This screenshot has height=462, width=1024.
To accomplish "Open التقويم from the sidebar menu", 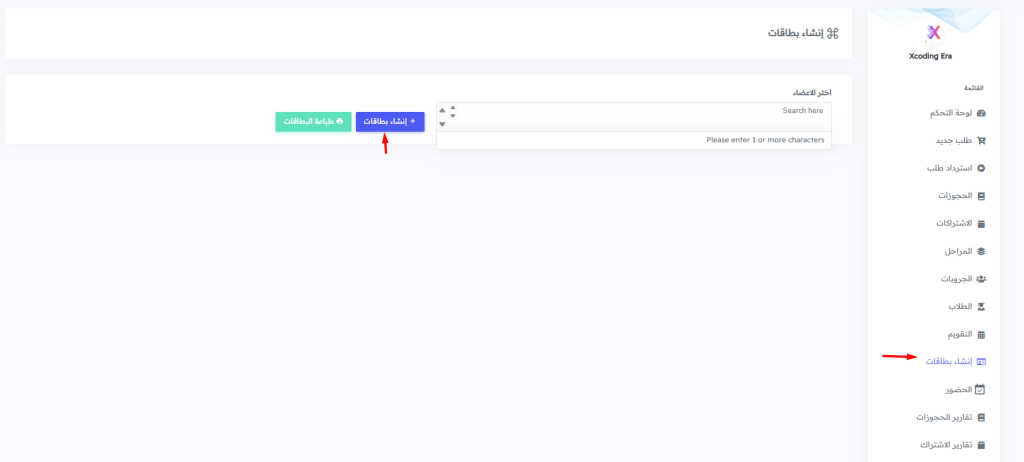I will click(967, 334).
